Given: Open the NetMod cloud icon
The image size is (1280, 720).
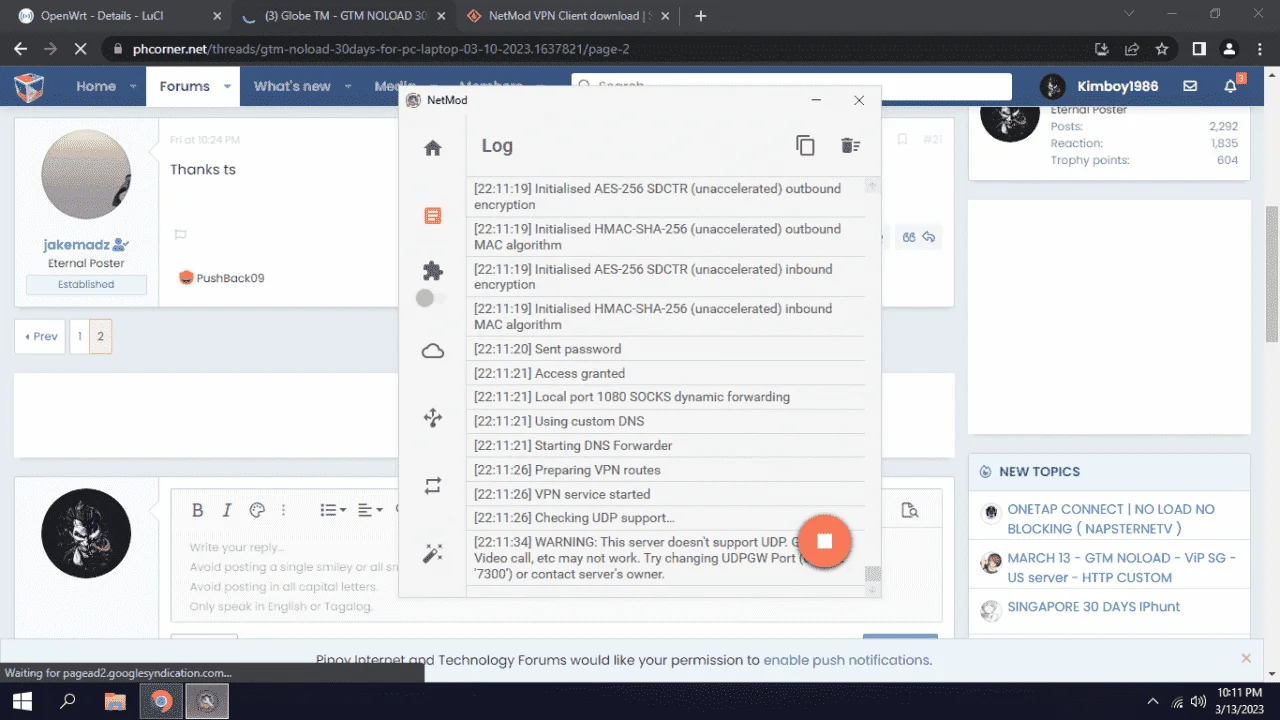Looking at the screenshot, I should (x=433, y=351).
